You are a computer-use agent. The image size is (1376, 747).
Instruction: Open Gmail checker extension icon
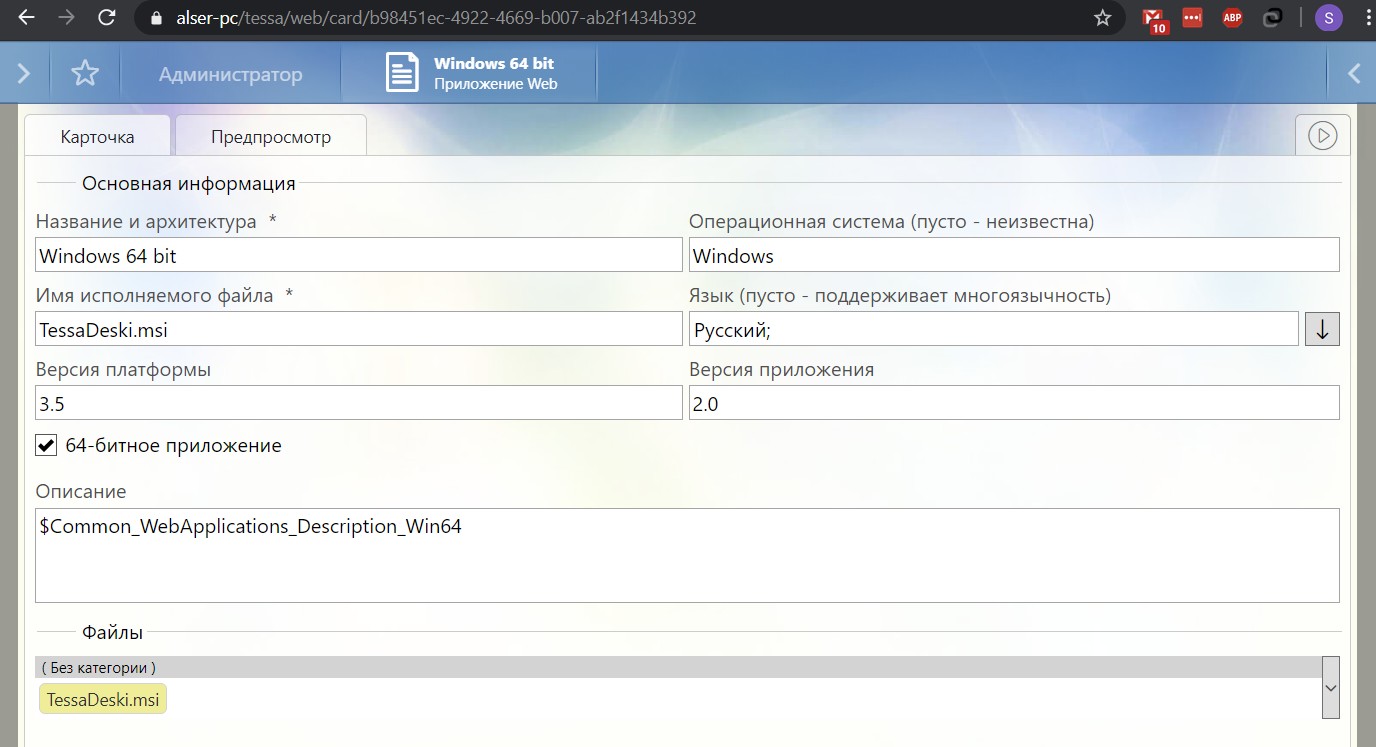[1155, 18]
